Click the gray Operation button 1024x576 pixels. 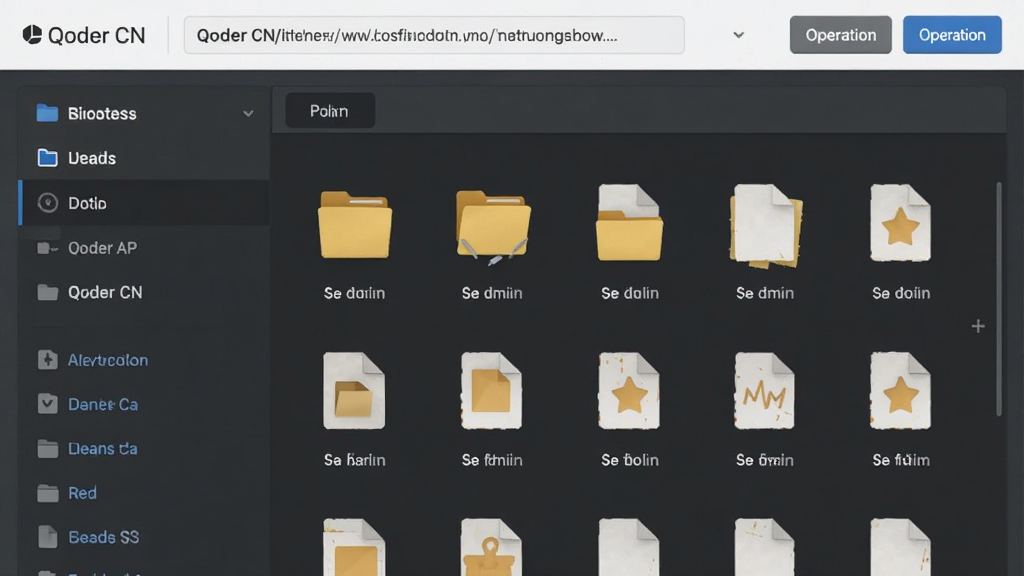tap(840, 35)
